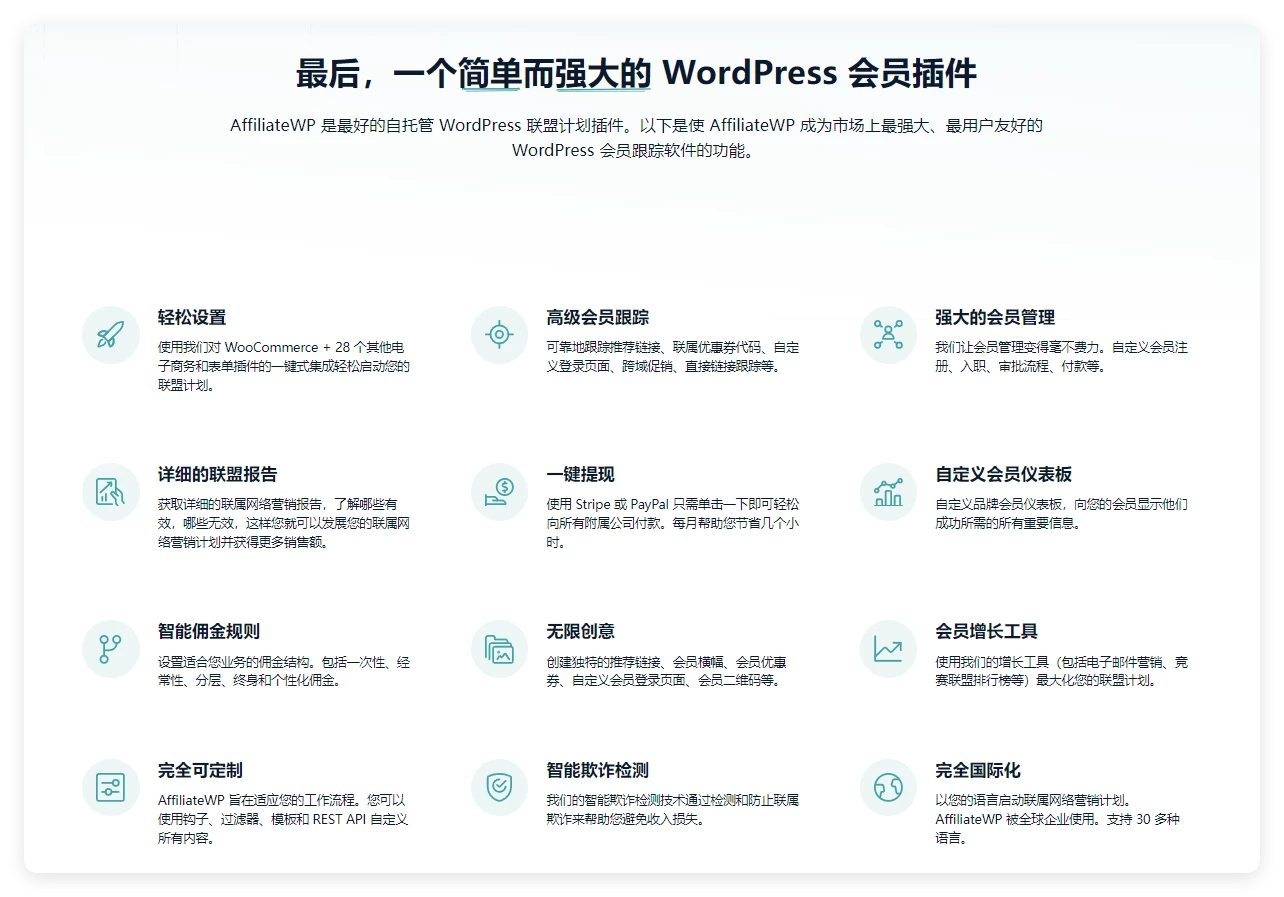This screenshot has height=897, width=1284.
Task: 点击"一键提现"的手持金币图标
Action: coord(499,492)
